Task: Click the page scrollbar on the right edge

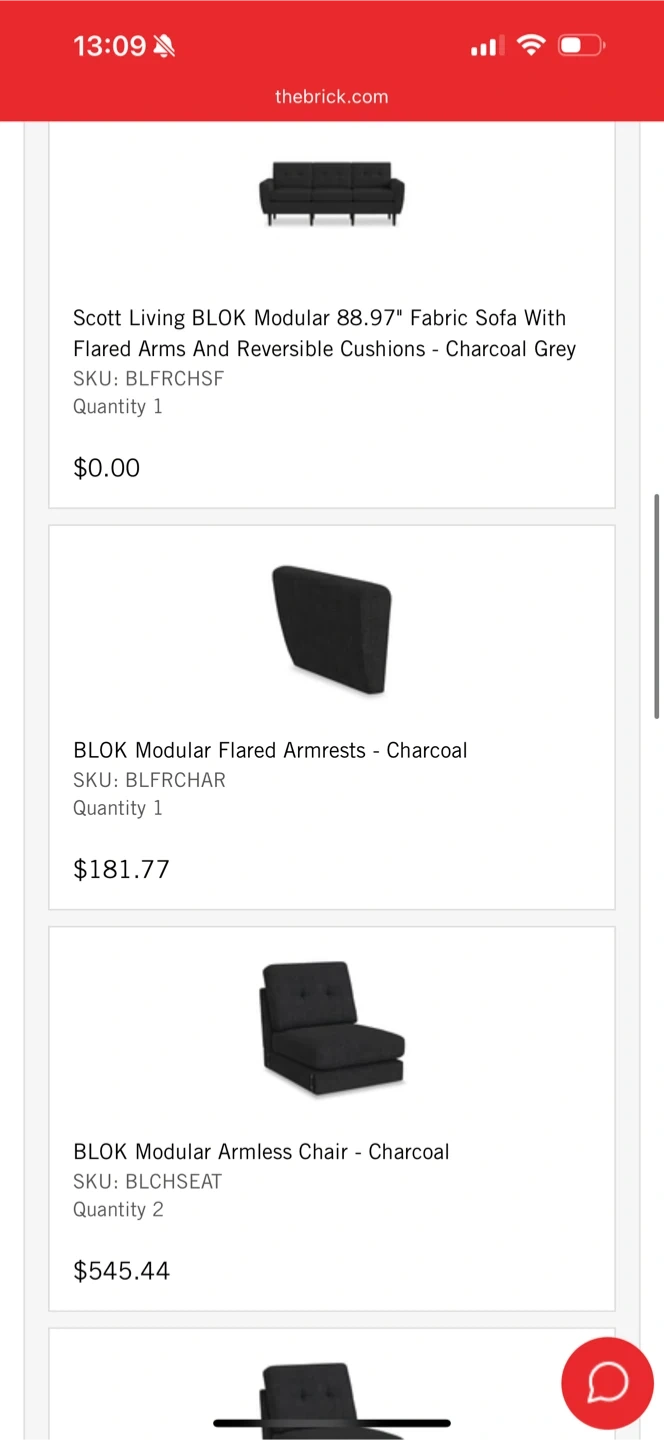Action: click(657, 605)
